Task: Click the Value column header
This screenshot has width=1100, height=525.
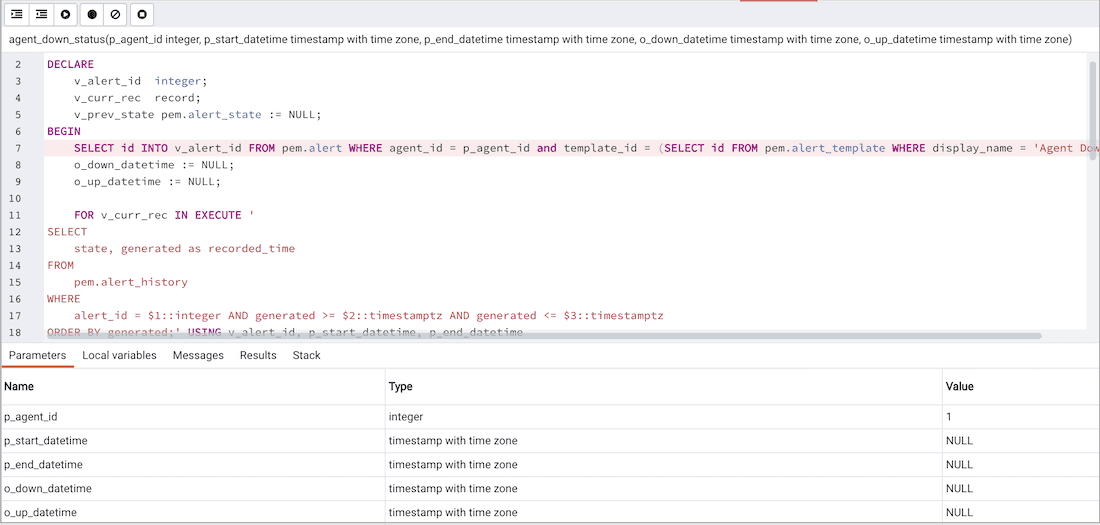Action: click(x=959, y=386)
